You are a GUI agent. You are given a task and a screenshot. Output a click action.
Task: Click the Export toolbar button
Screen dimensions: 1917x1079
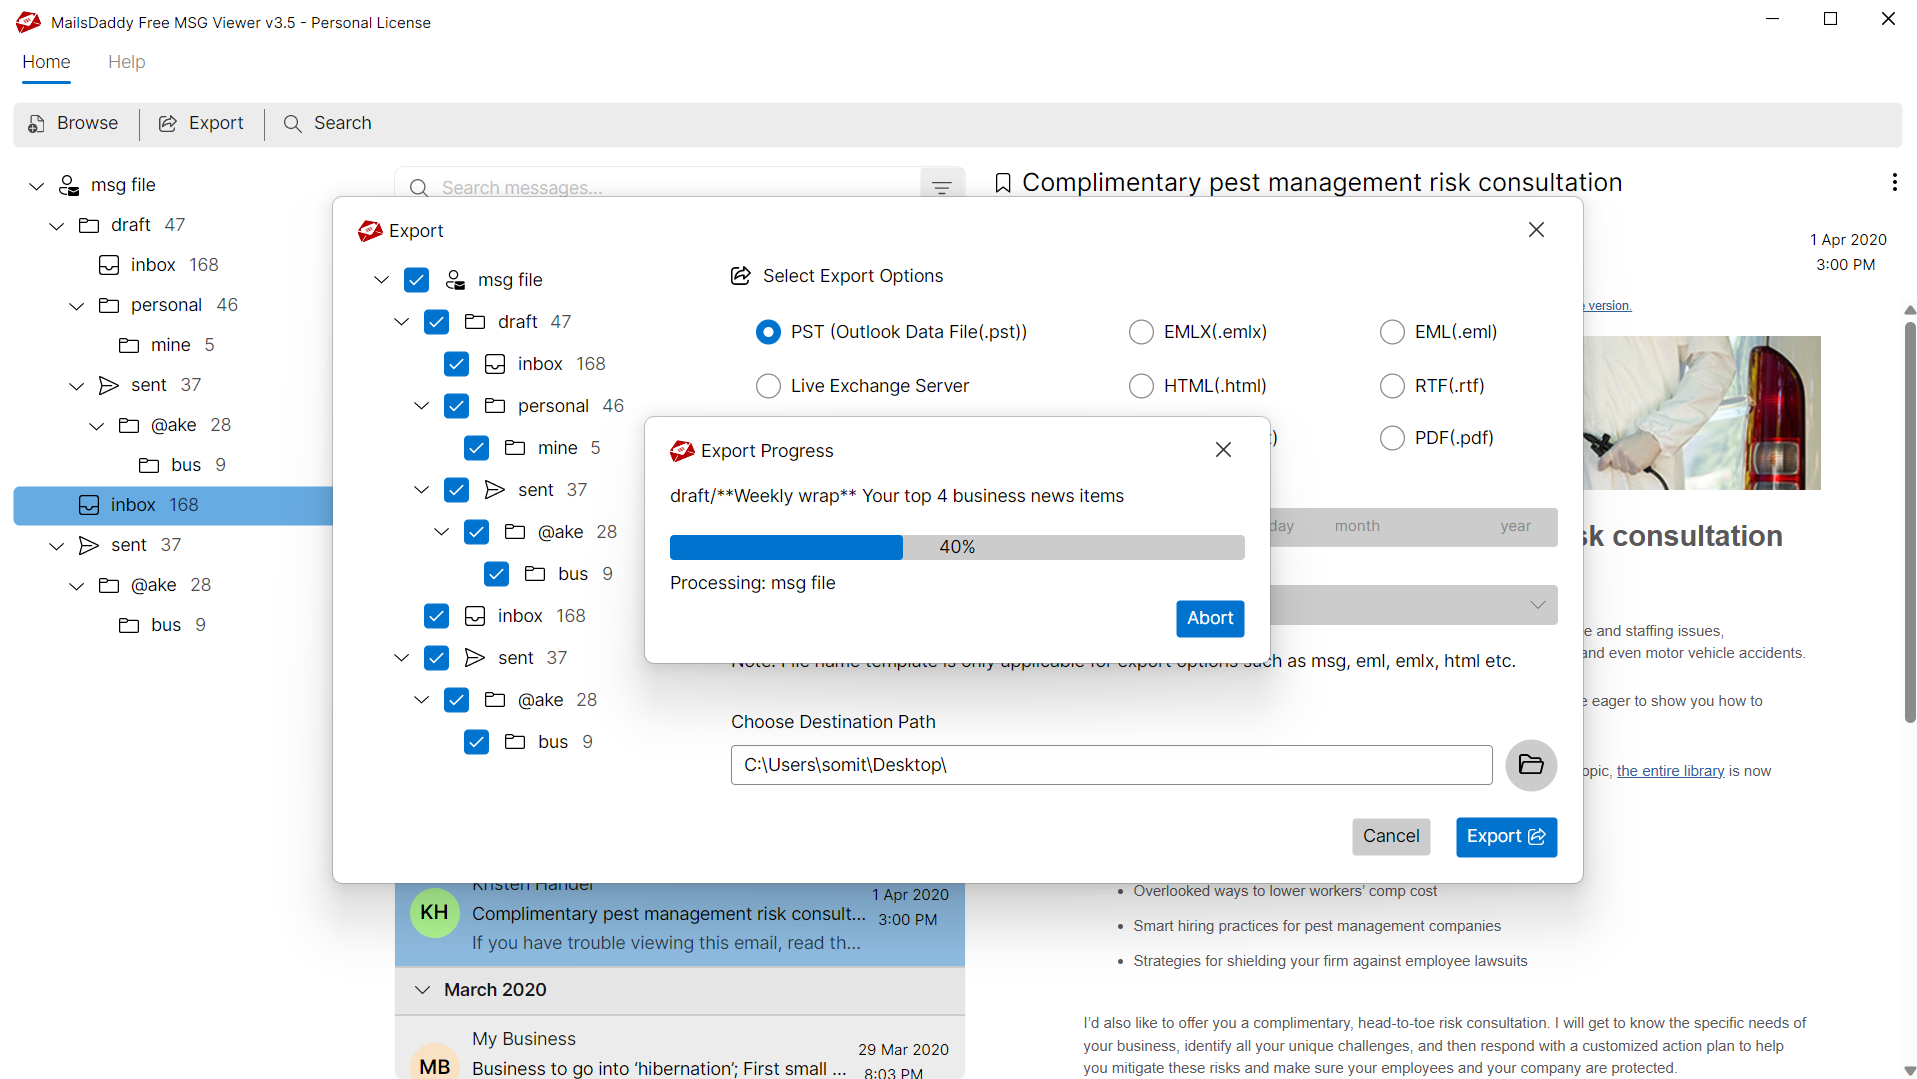(201, 123)
